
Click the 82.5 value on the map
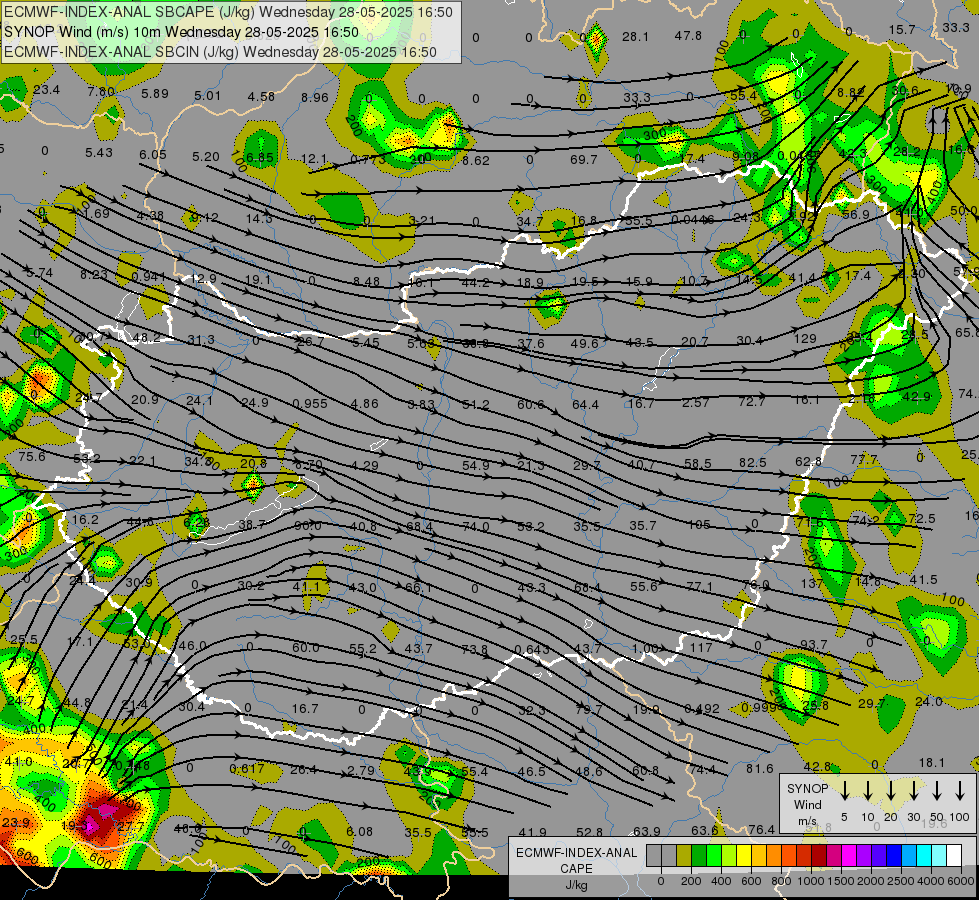[x=752, y=463]
